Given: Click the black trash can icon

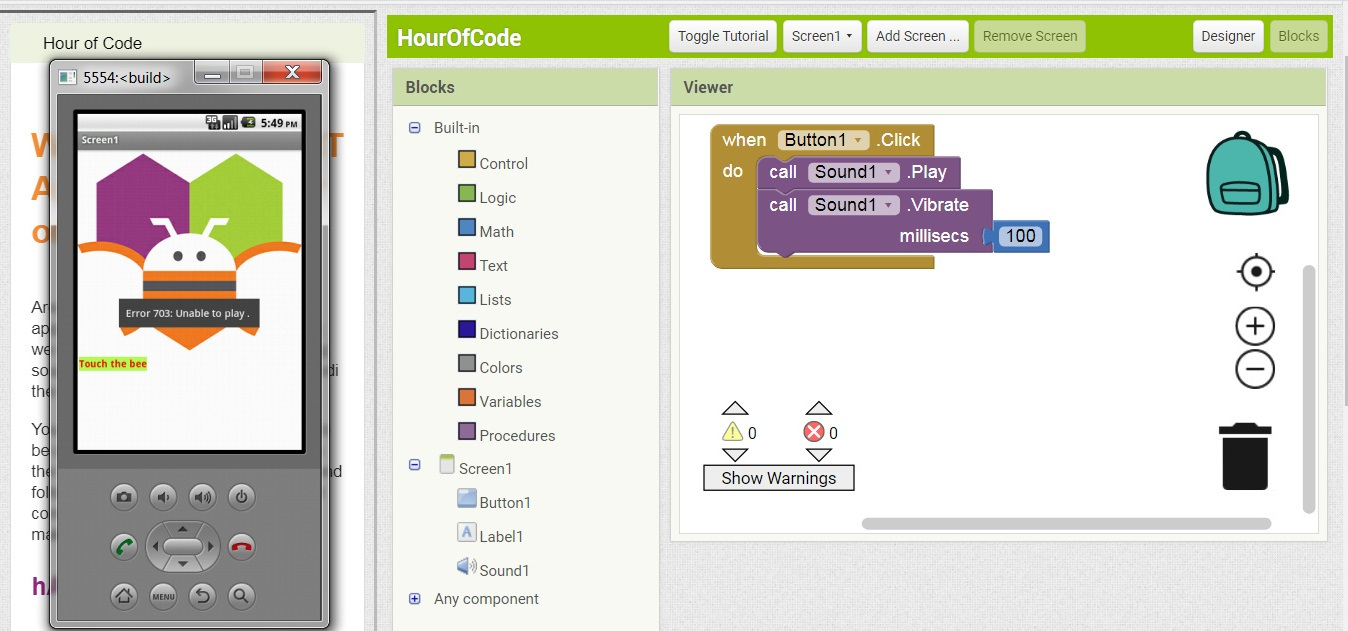Looking at the screenshot, I should coord(1245,456).
